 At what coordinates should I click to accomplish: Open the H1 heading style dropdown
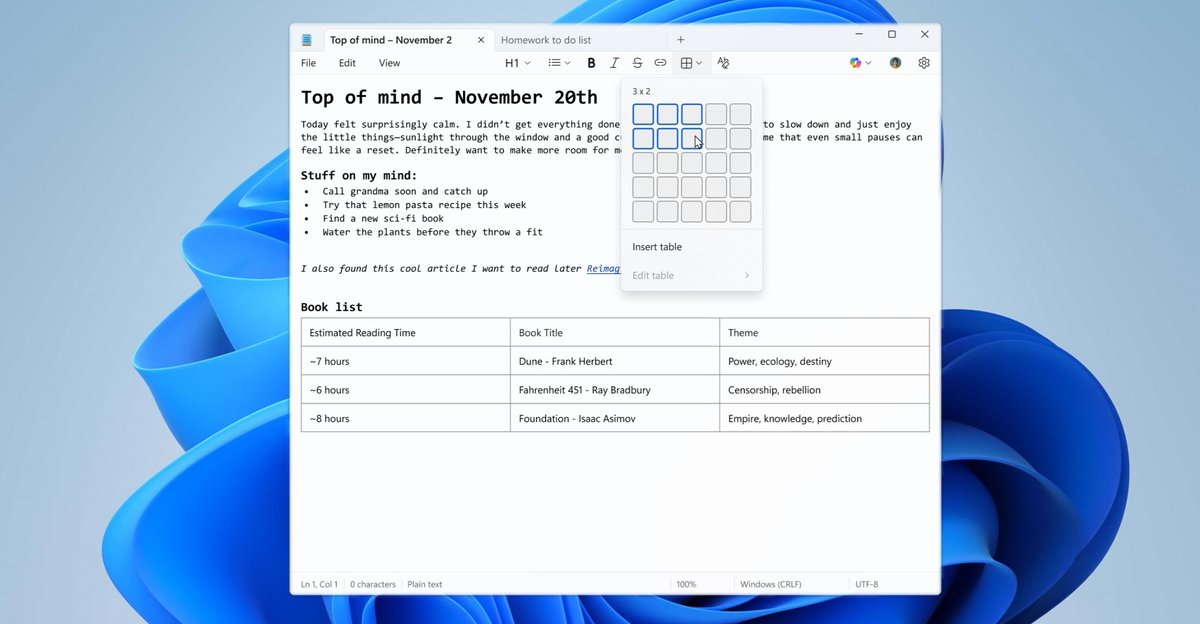(516, 62)
